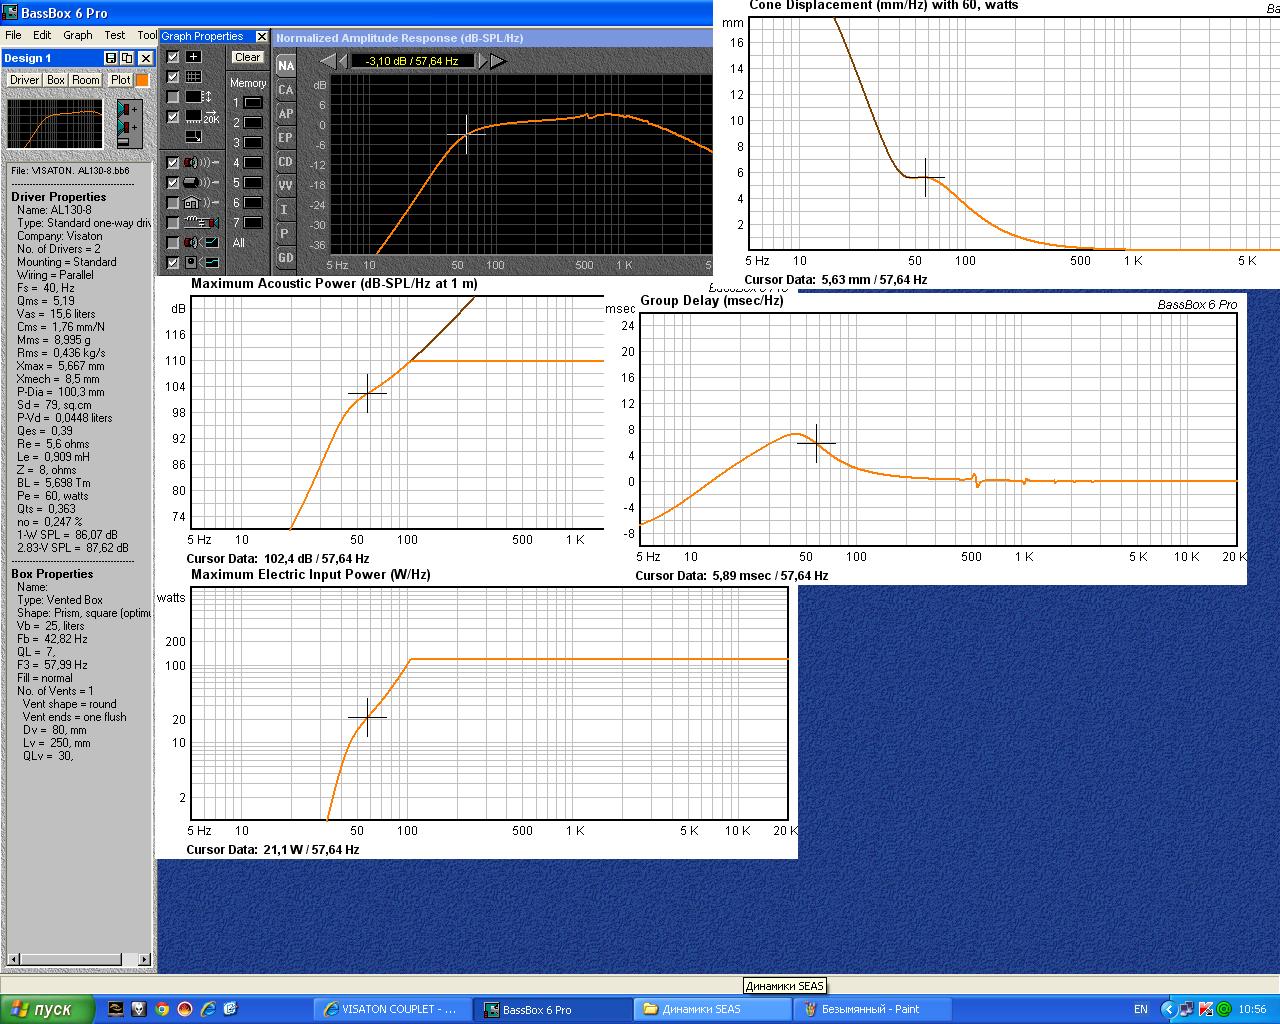Image resolution: width=1280 pixels, height=1024 pixels.
Task: Click the пуск Start button
Action: click(x=47, y=1009)
